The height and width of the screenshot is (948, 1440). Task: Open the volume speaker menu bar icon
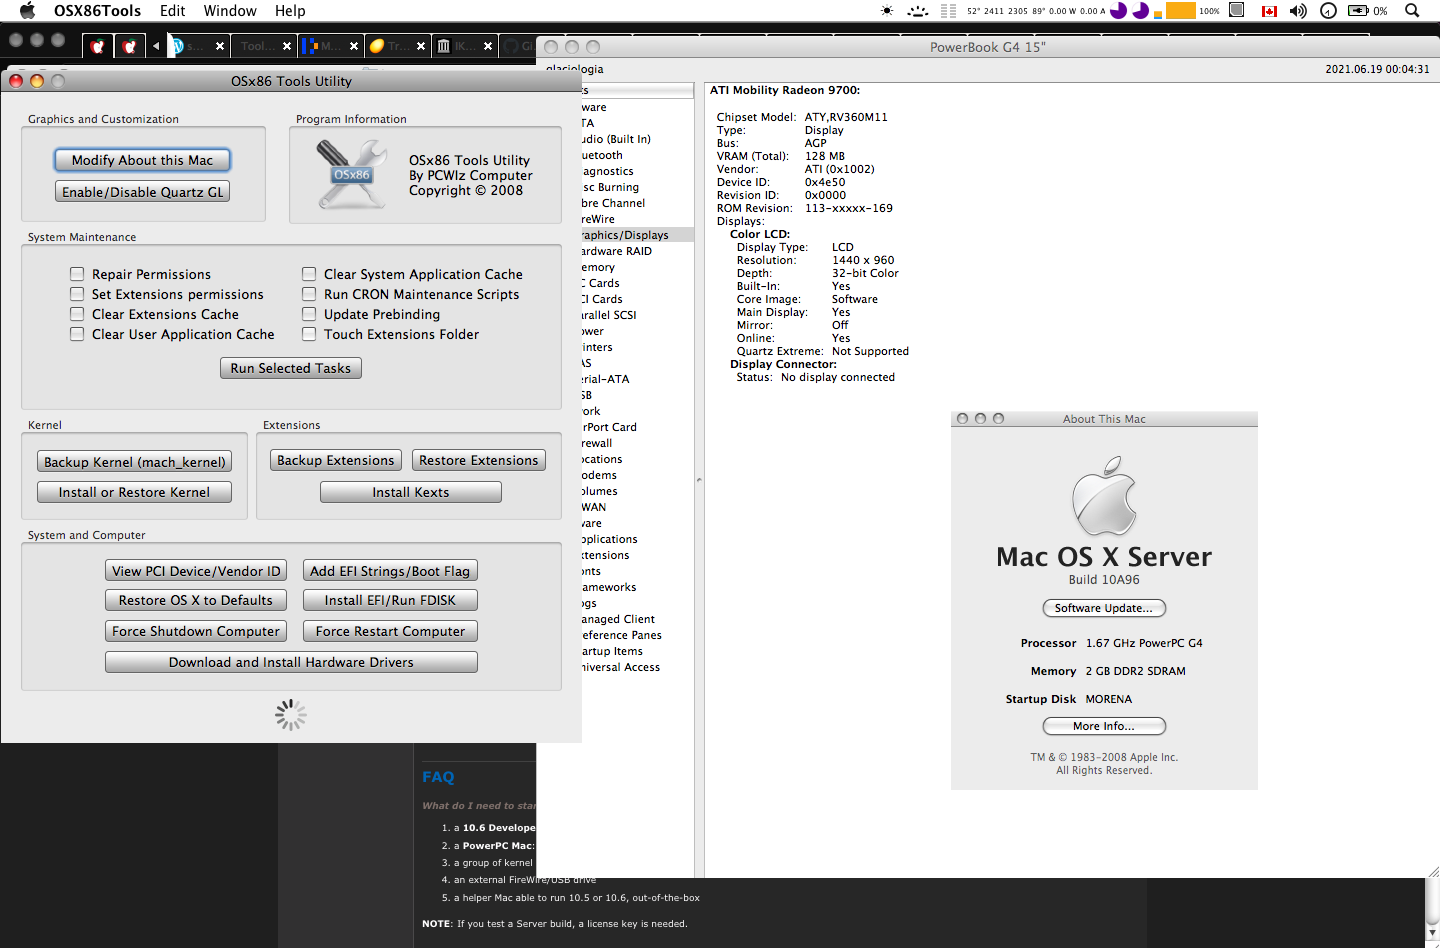coord(1298,11)
